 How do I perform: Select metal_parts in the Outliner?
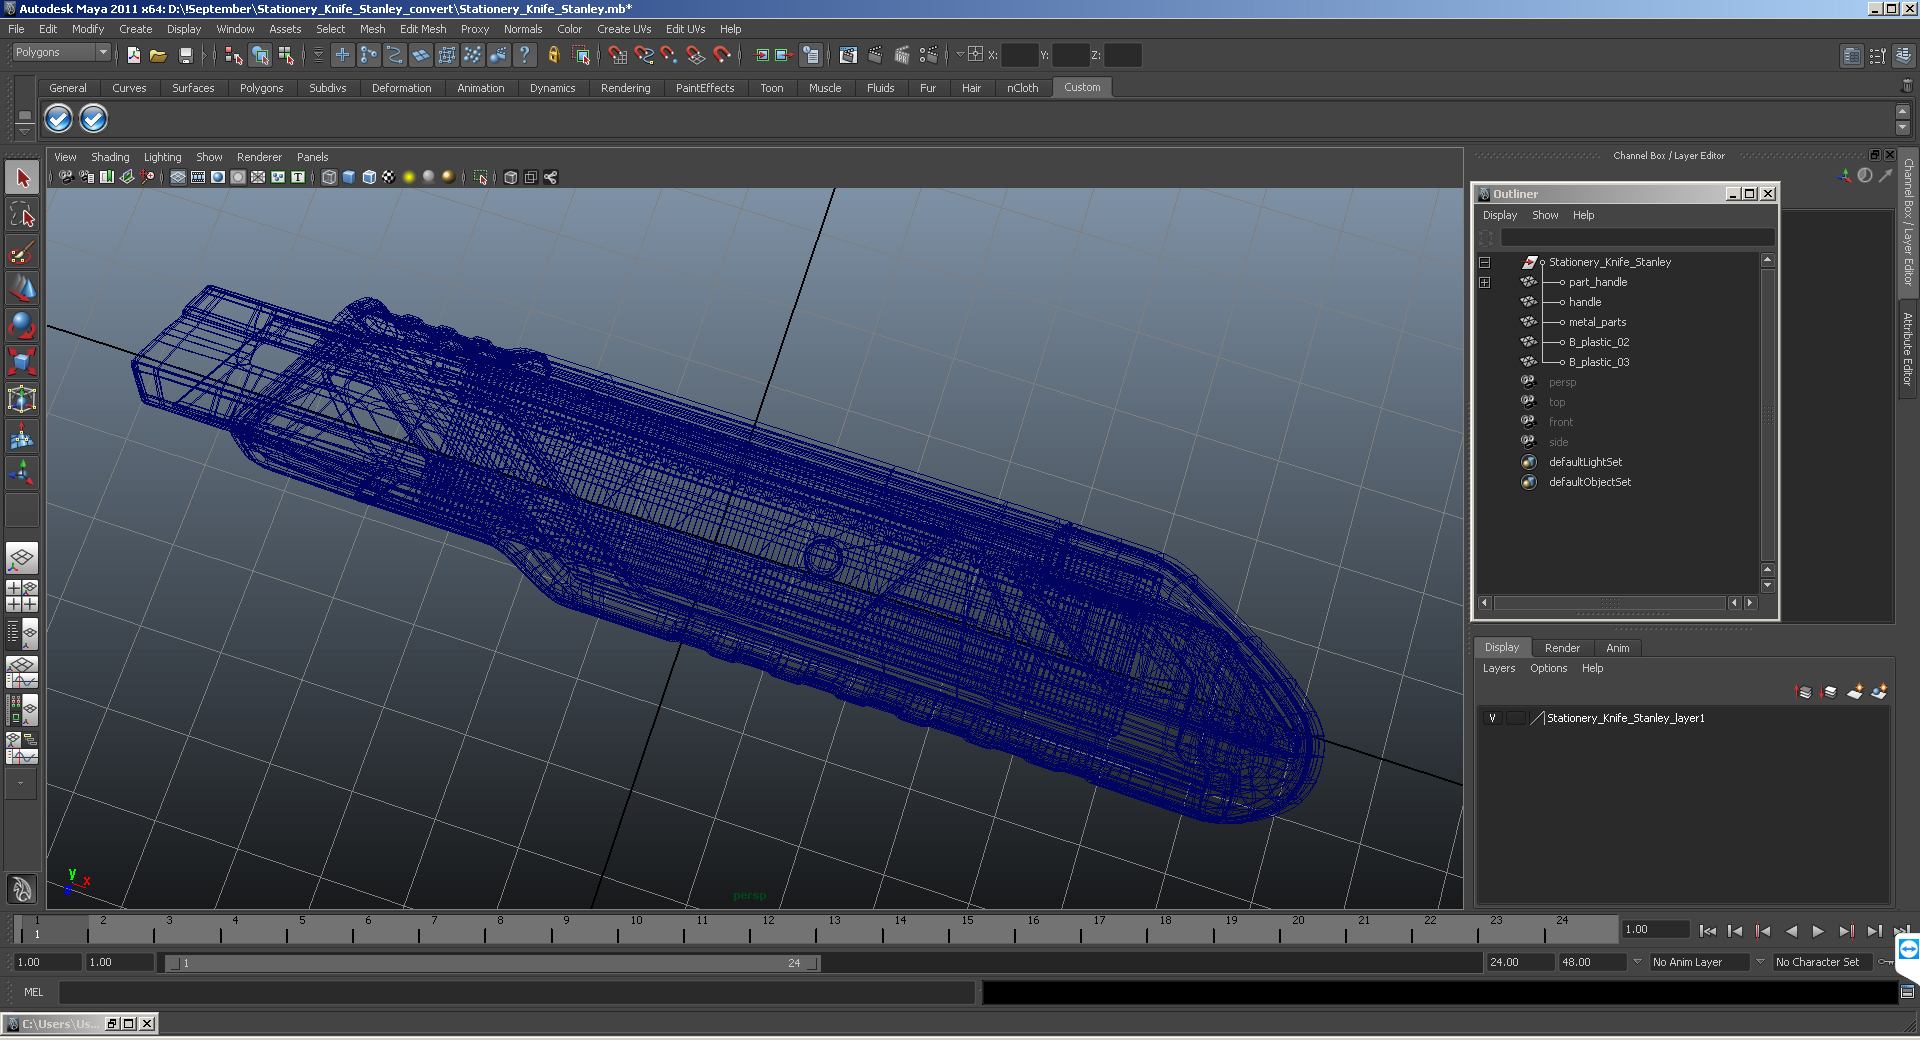(1597, 322)
